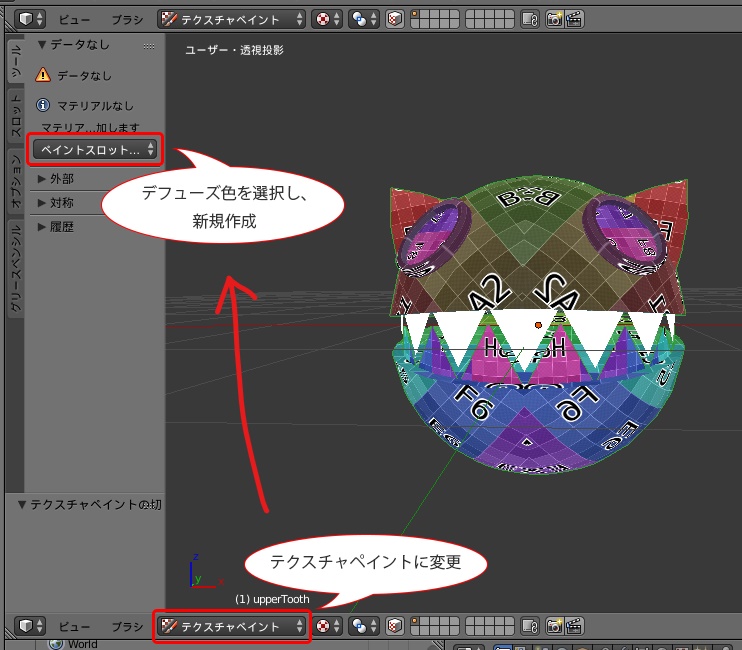Click render image camera icon in lower header
Screen dimensions: 742x650
554,626
